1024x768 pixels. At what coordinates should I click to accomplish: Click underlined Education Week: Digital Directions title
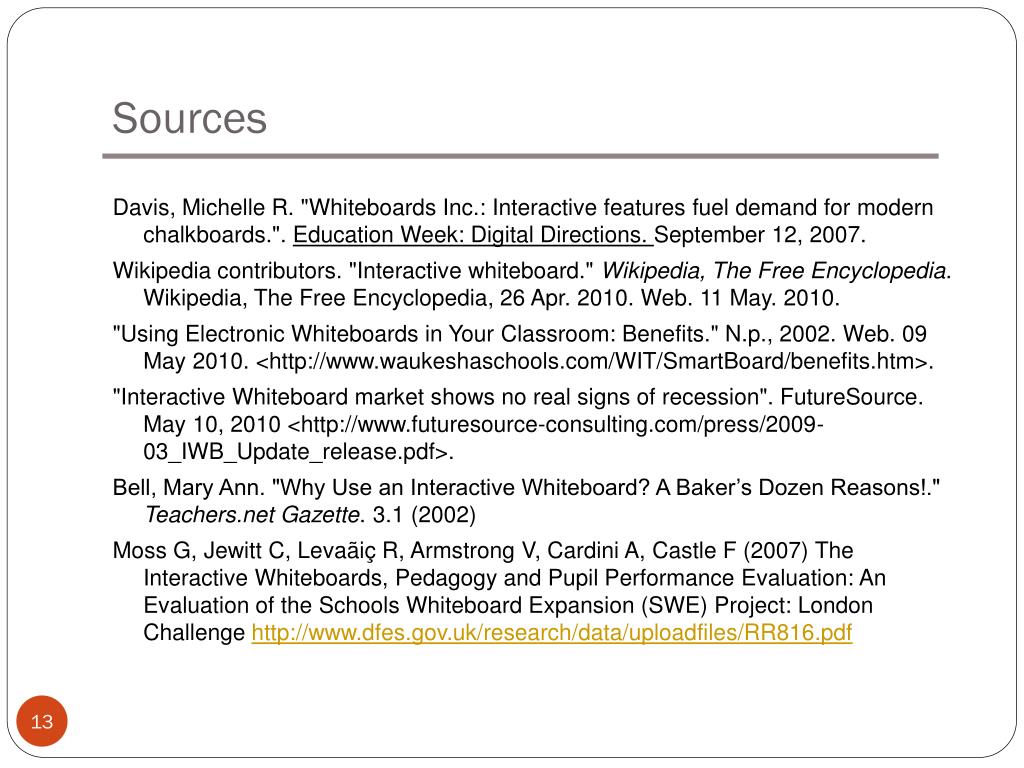click(x=473, y=235)
